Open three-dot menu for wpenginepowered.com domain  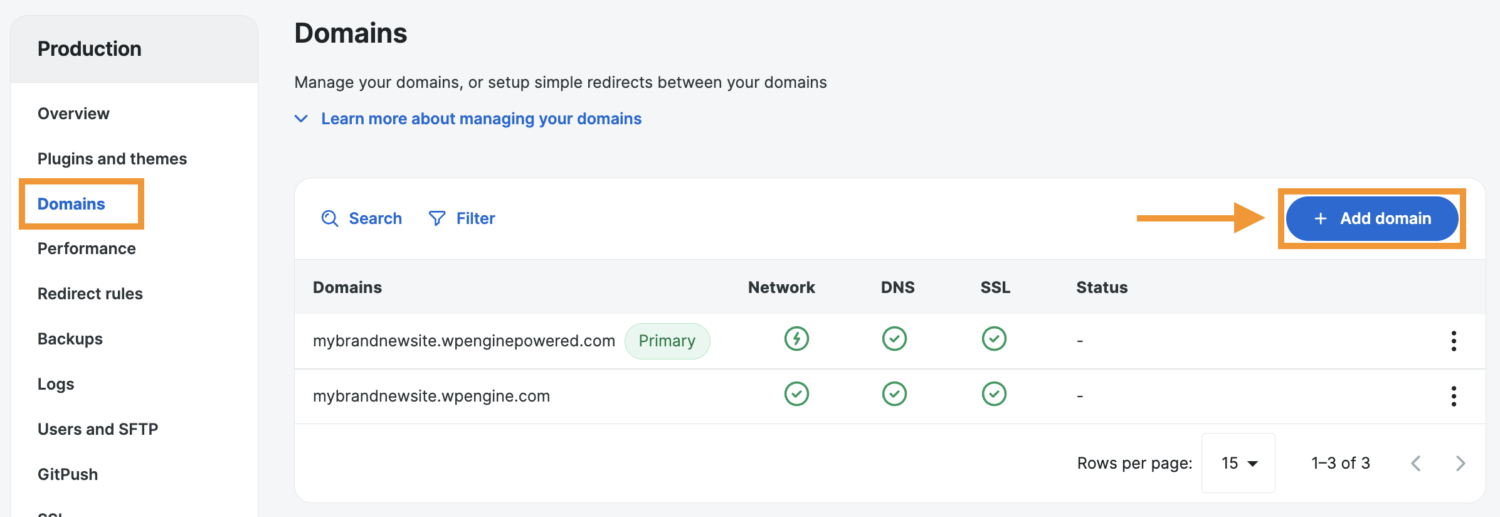[x=1453, y=341]
